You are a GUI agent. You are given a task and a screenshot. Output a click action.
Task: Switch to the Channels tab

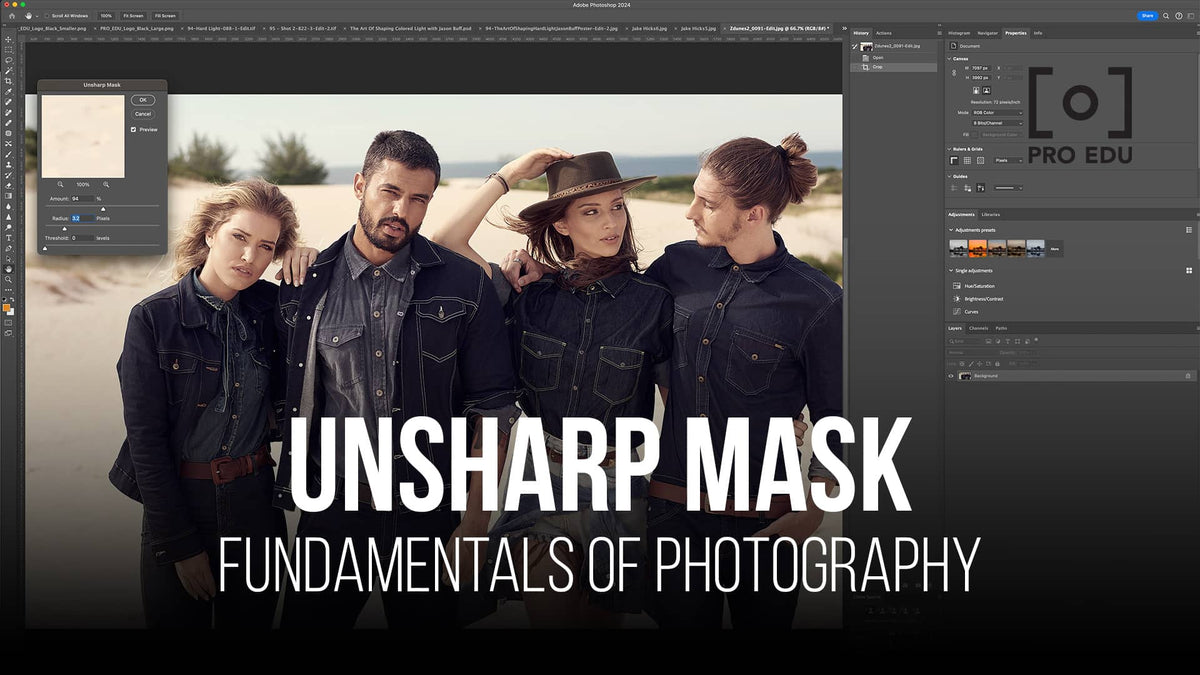point(978,328)
